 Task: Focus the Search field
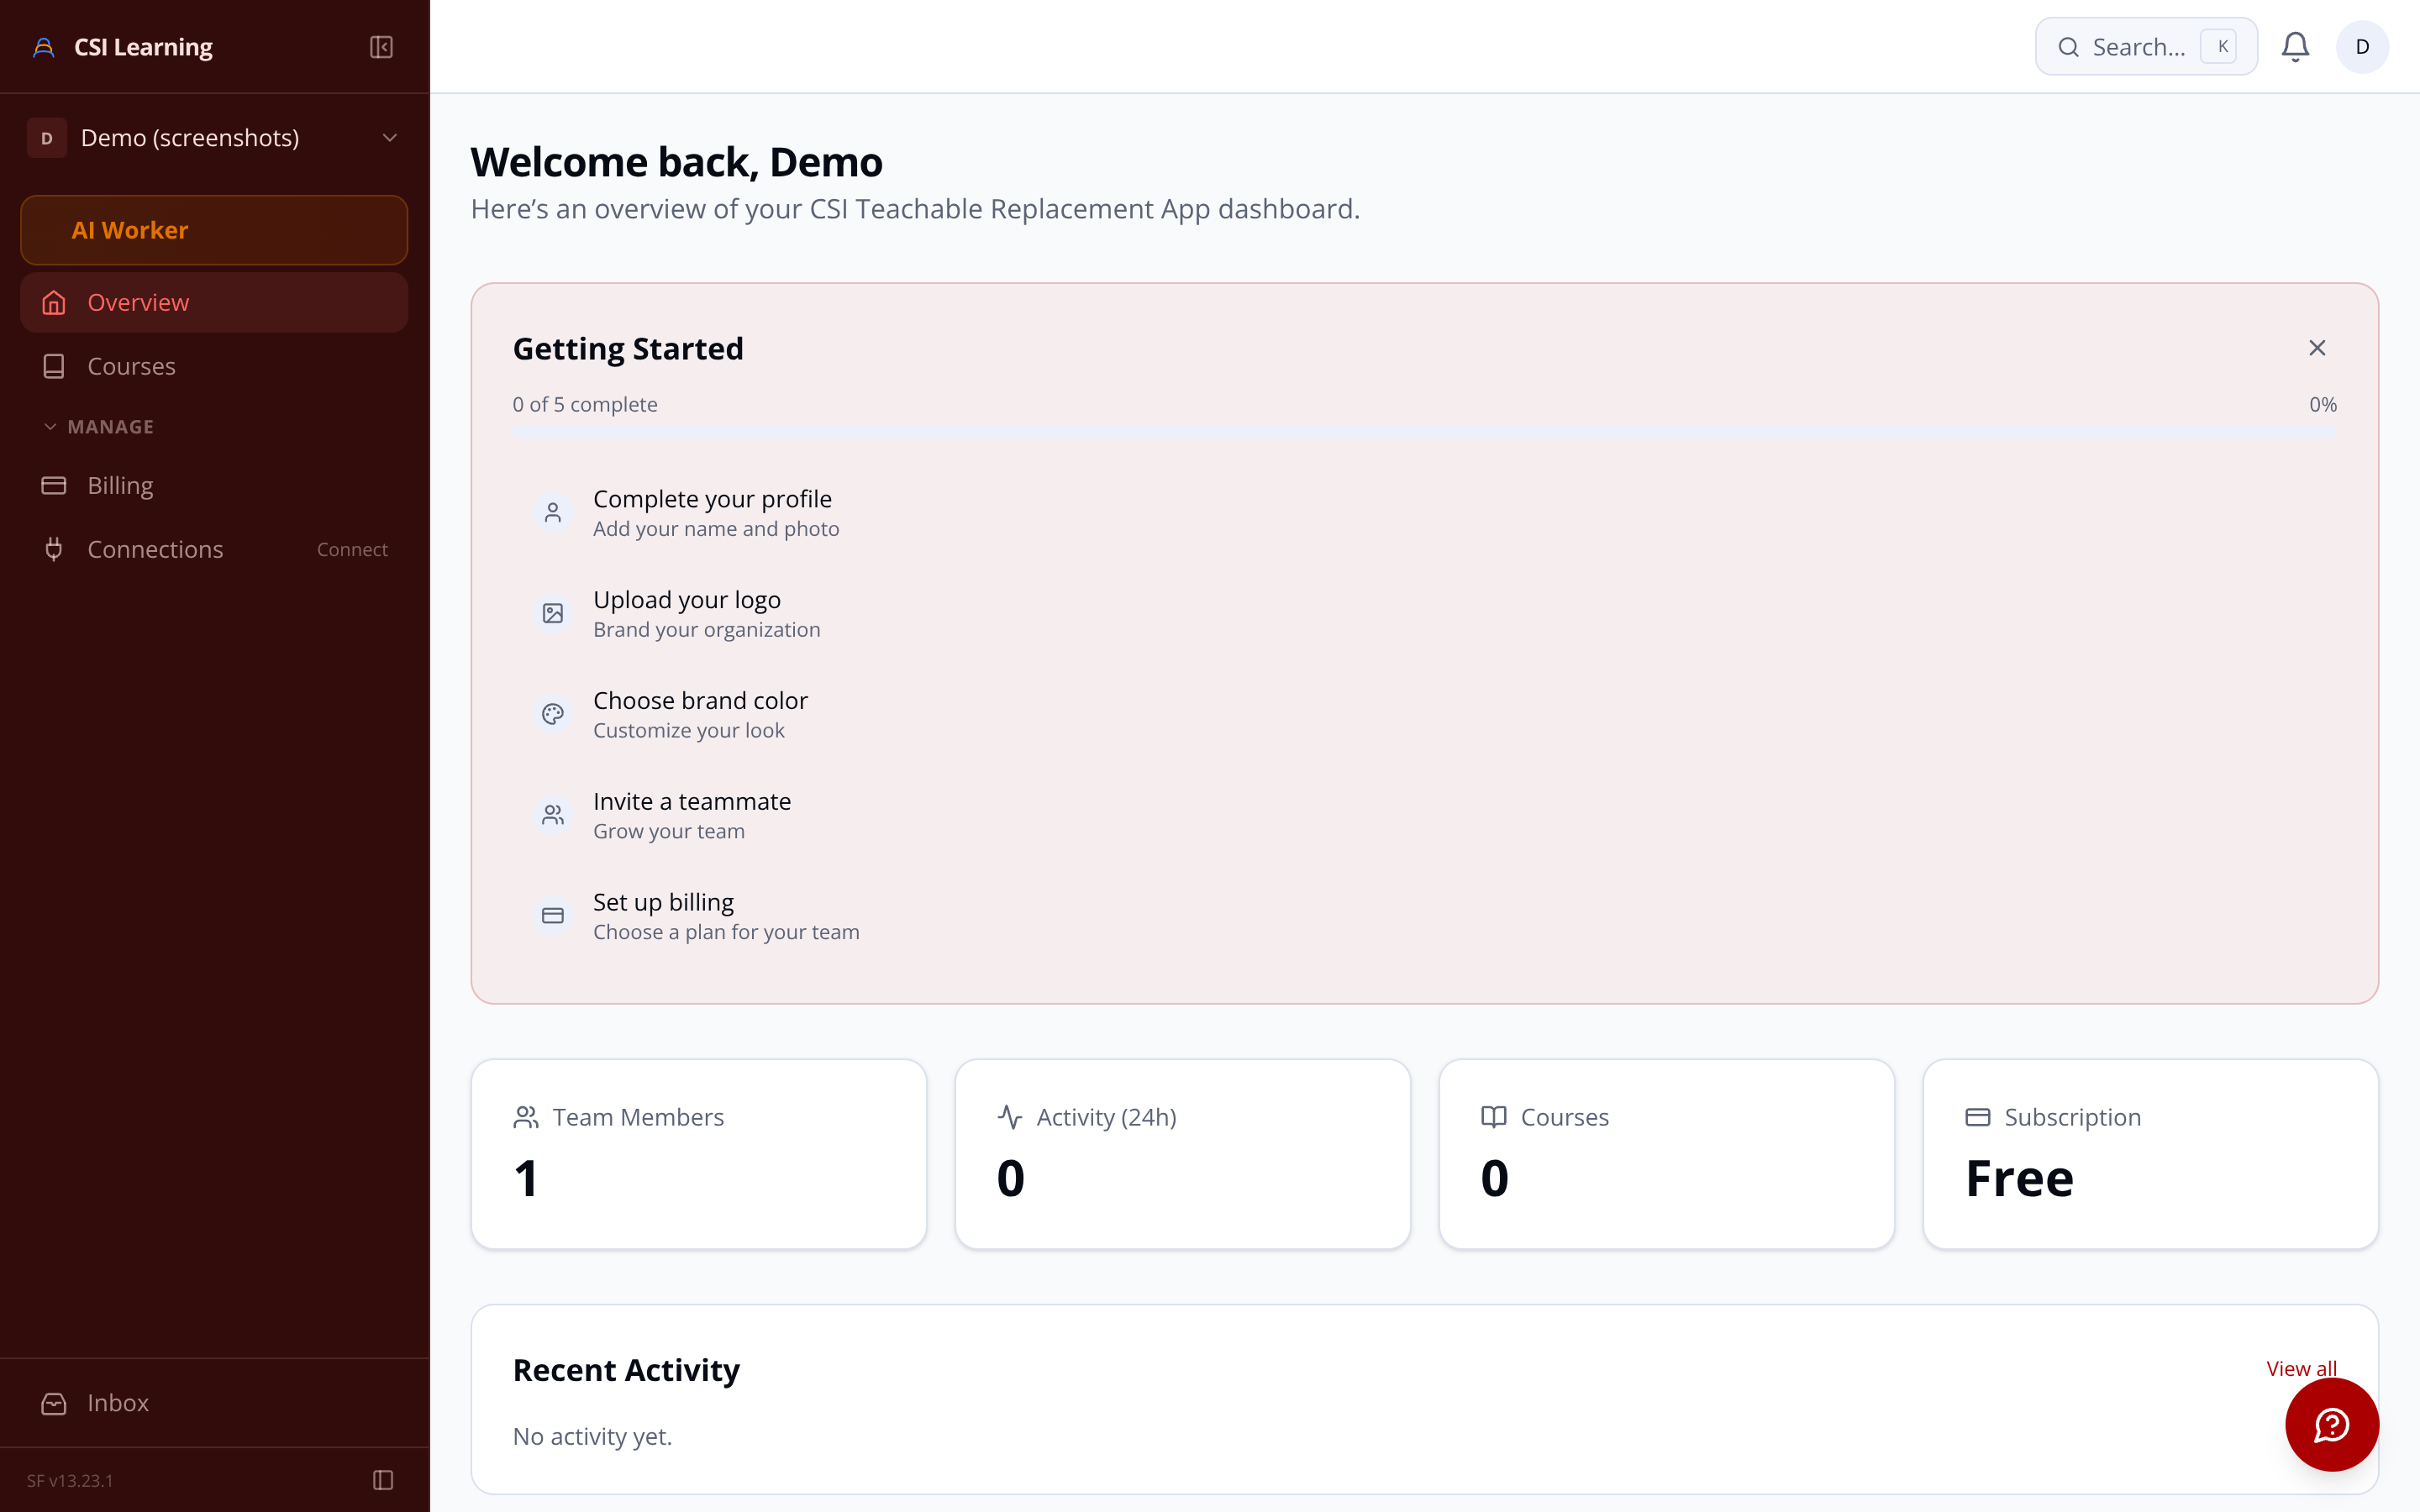pyautogui.click(x=2146, y=47)
